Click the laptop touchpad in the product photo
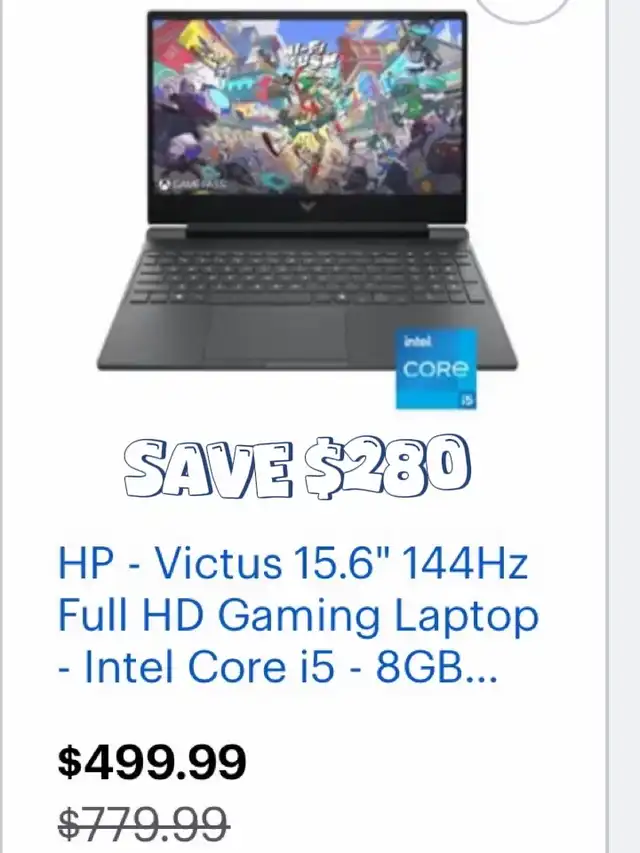 point(276,333)
